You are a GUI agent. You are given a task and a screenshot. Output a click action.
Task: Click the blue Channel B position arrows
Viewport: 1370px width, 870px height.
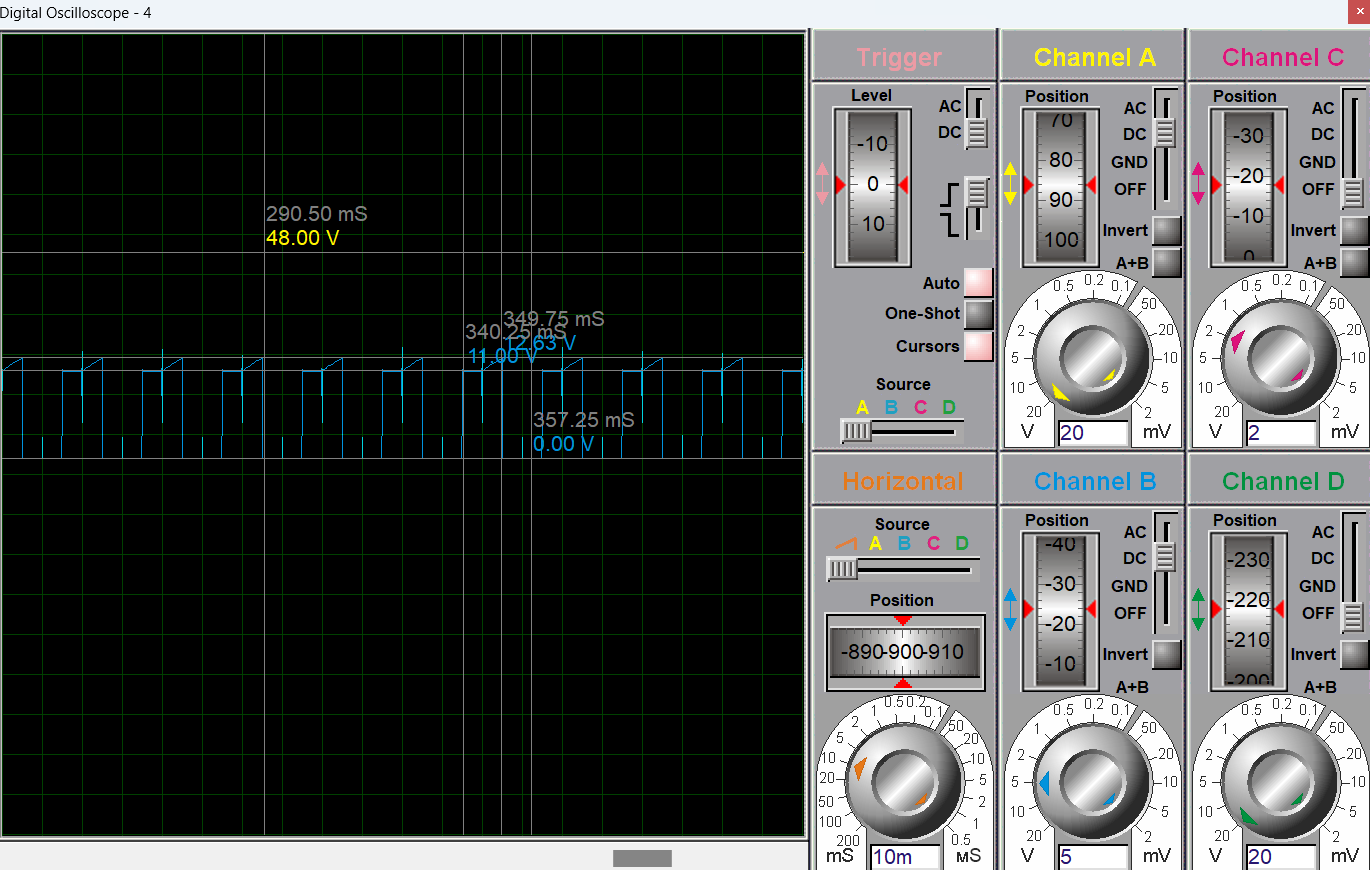click(1010, 610)
